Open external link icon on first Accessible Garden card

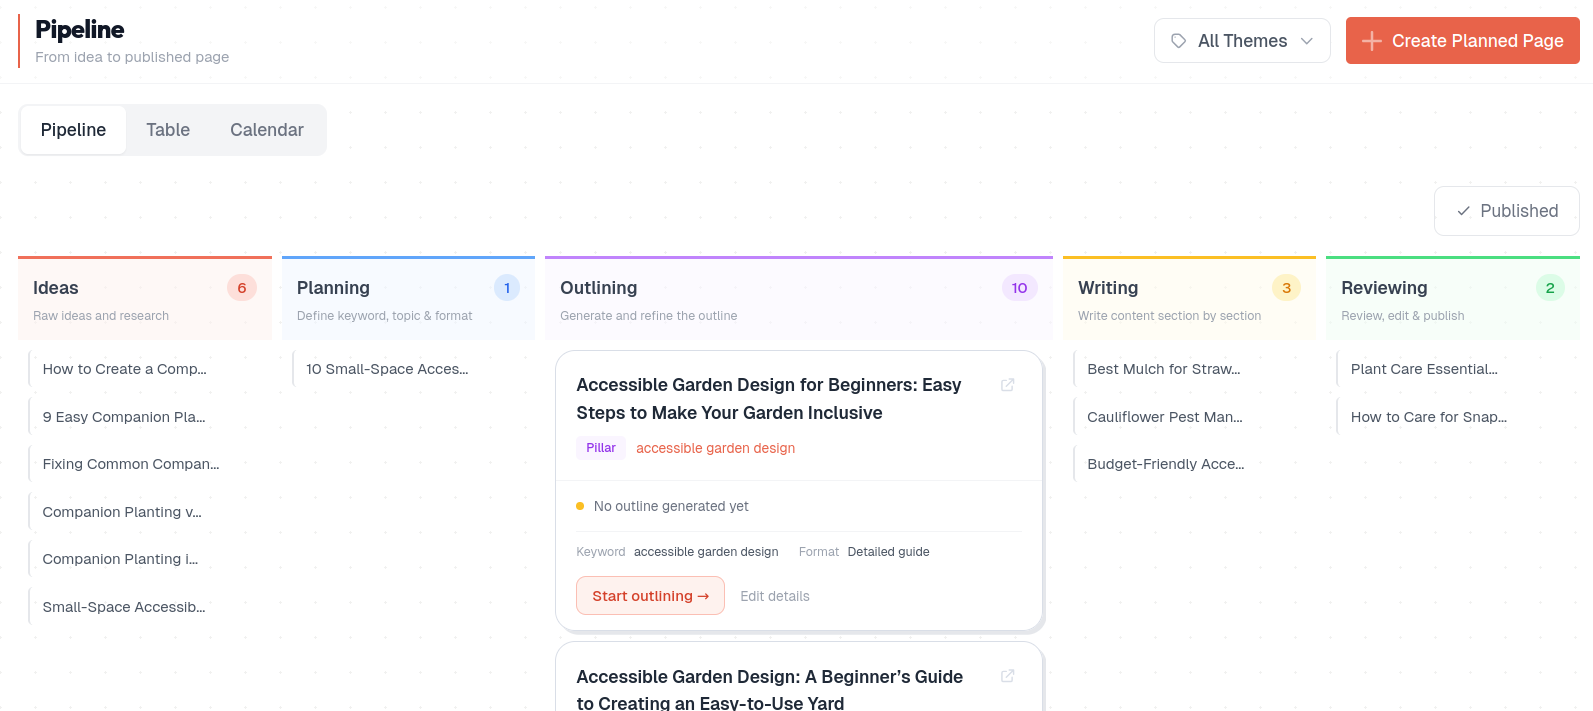[1008, 385]
